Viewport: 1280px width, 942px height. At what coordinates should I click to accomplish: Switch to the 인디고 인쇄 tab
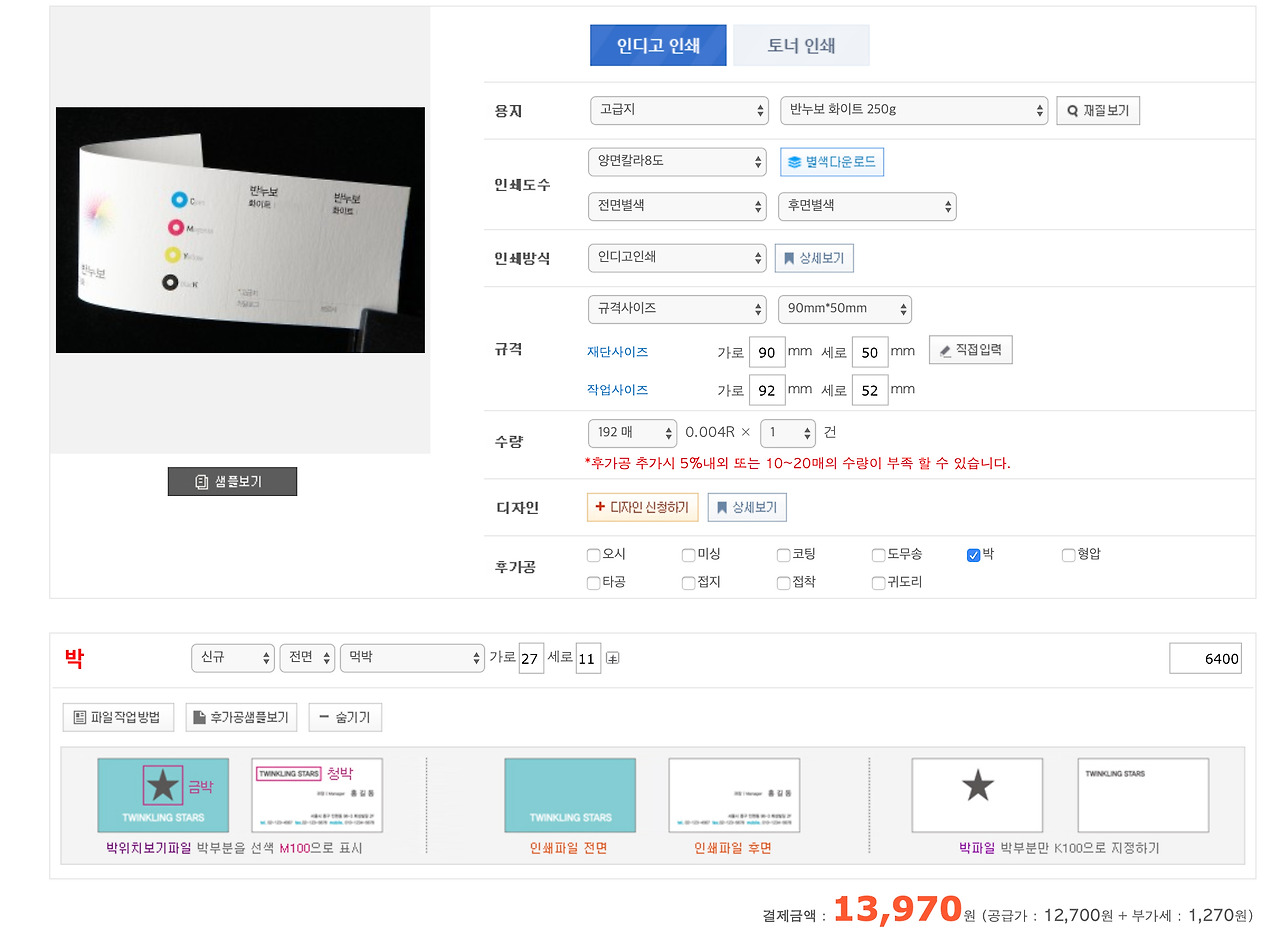658,45
